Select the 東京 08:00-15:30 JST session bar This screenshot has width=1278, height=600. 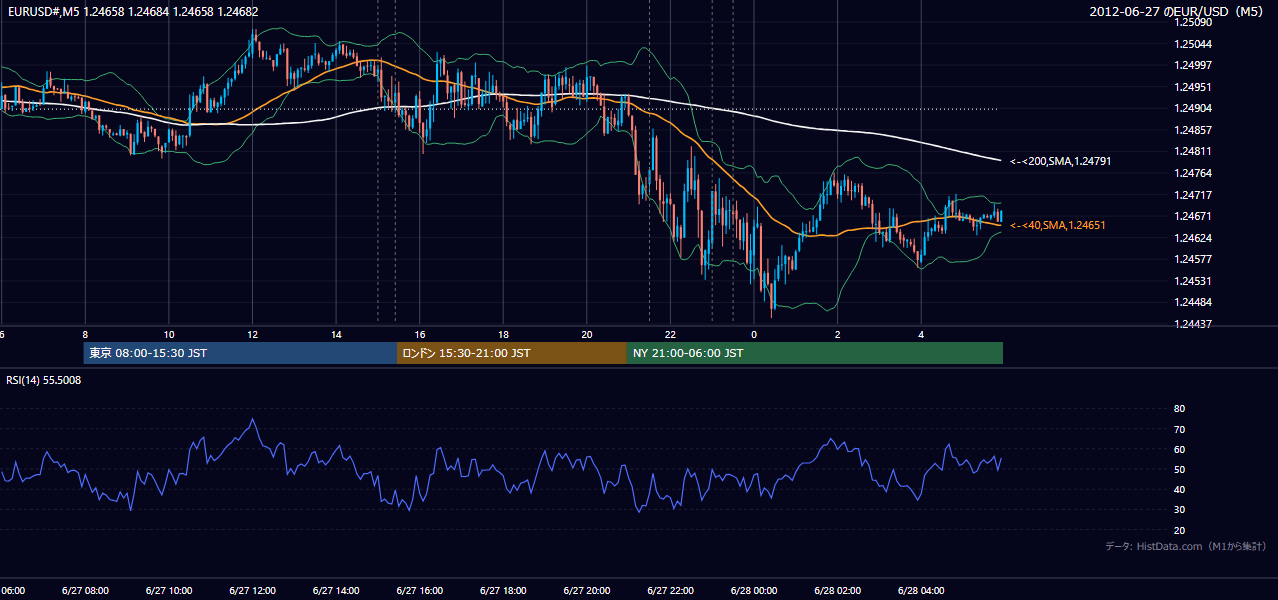pyautogui.click(x=240, y=353)
